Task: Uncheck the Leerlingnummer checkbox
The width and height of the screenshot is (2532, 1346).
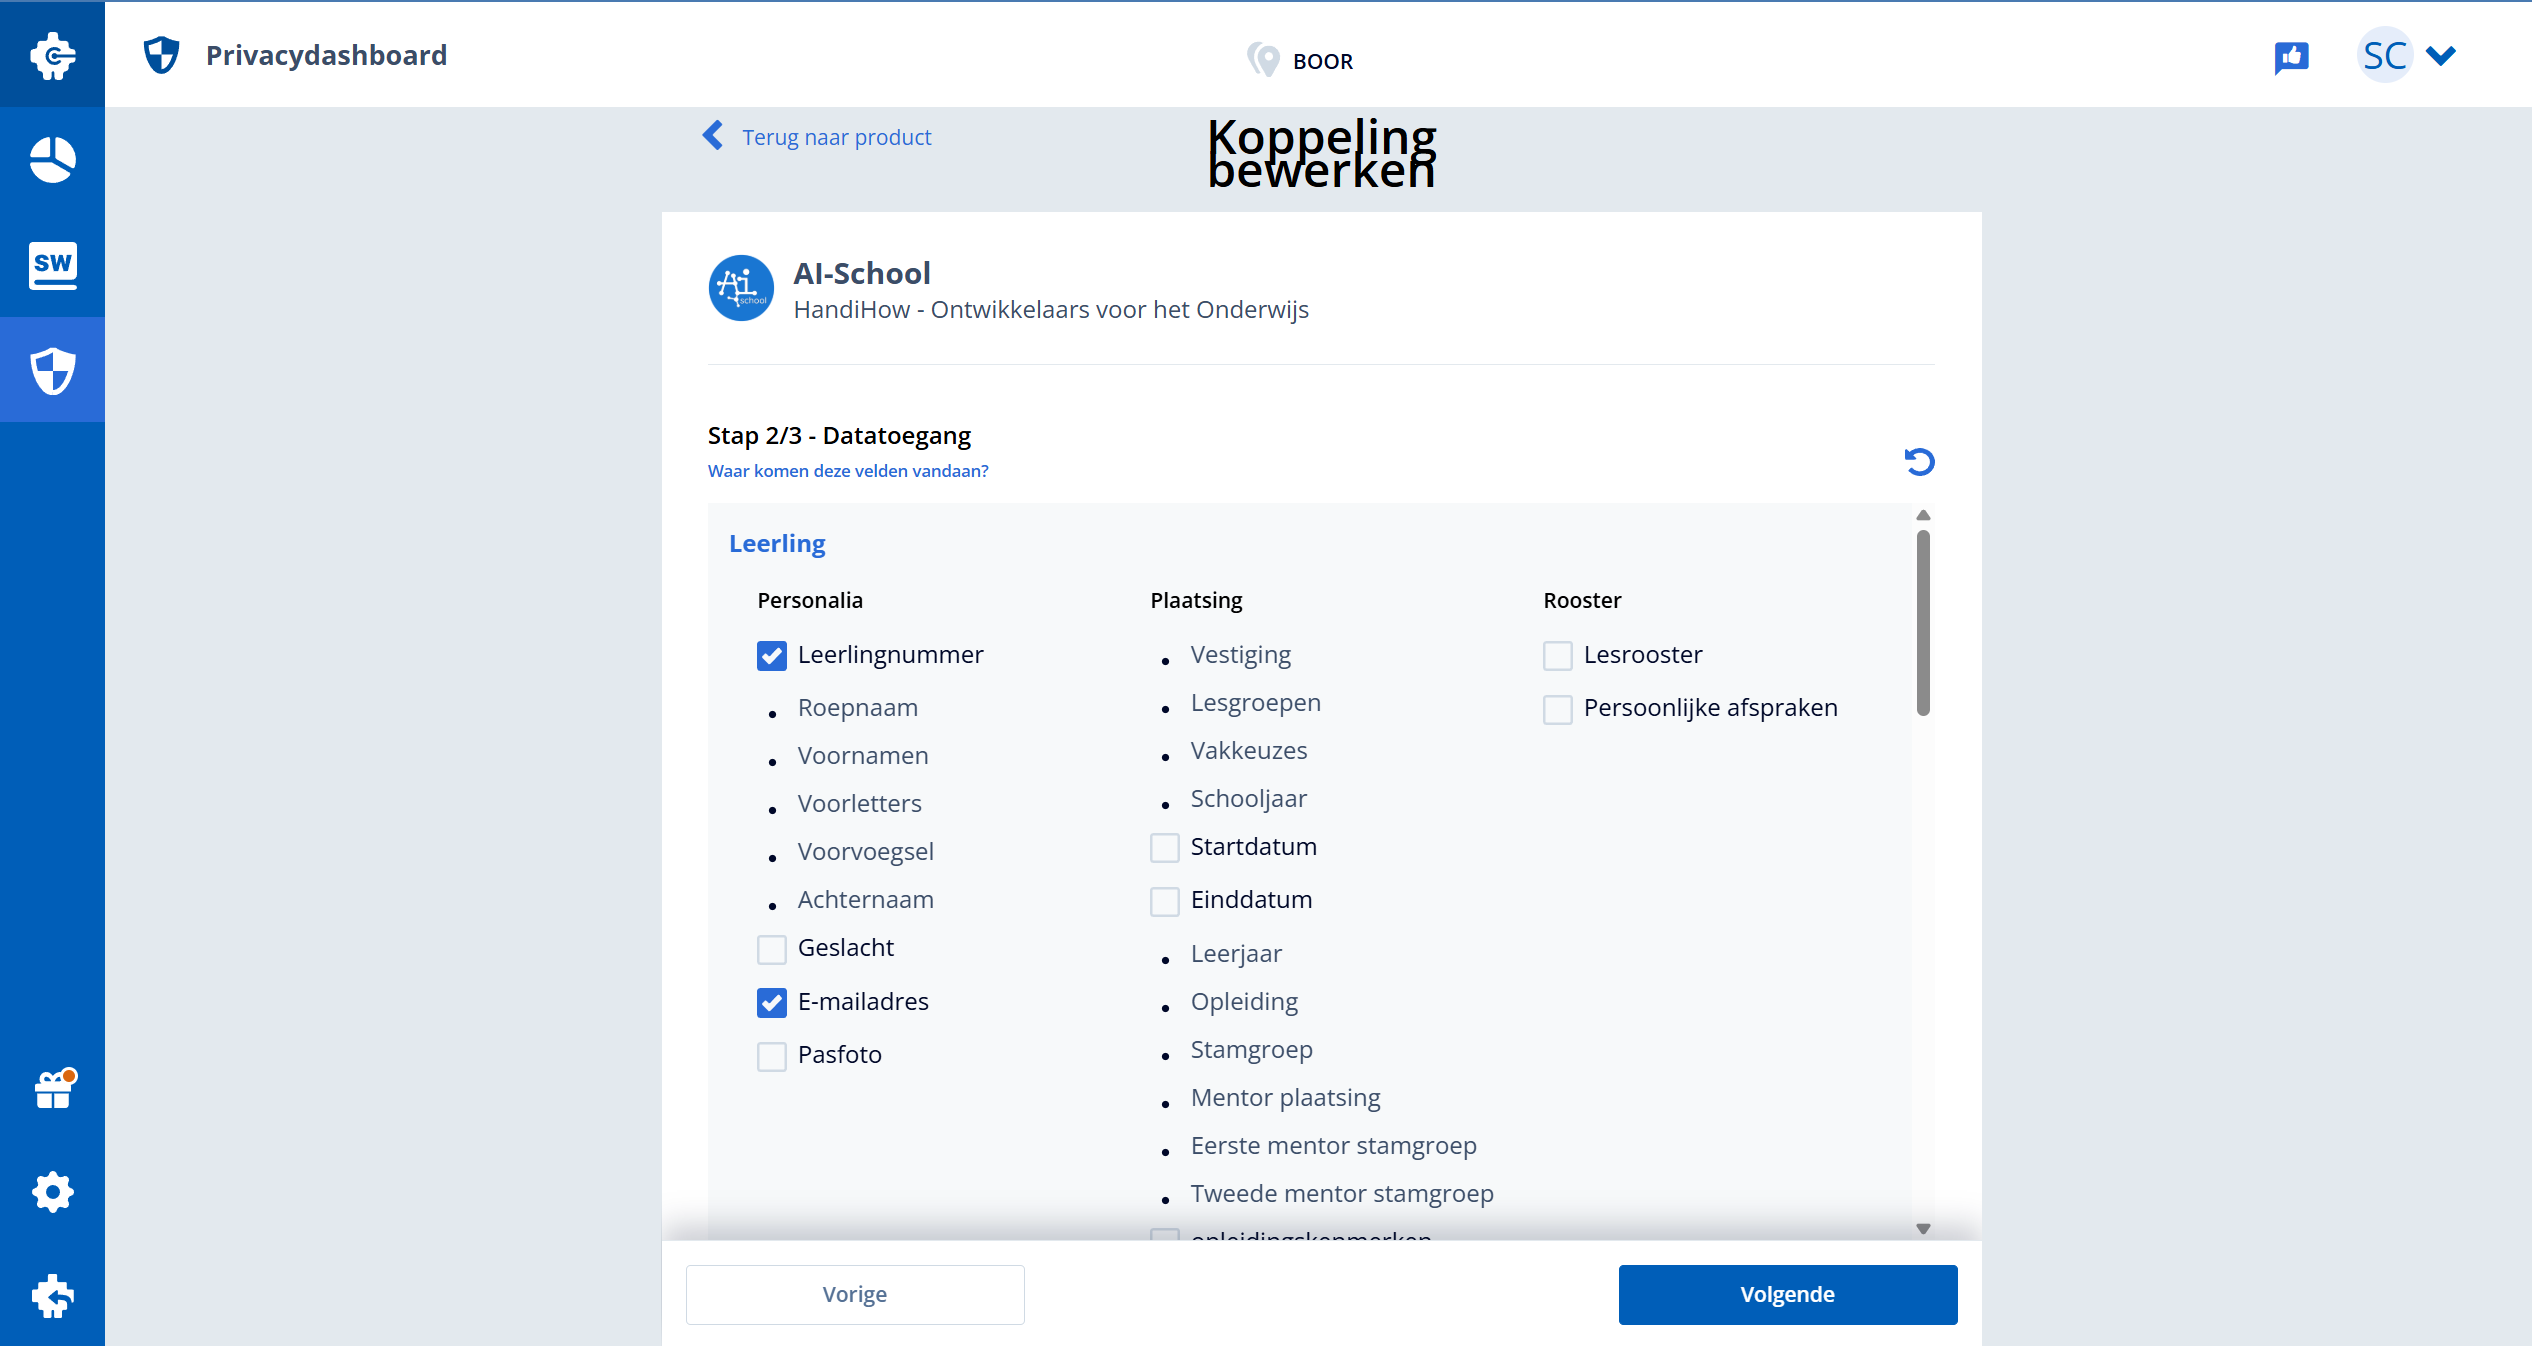Action: tap(771, 656)
